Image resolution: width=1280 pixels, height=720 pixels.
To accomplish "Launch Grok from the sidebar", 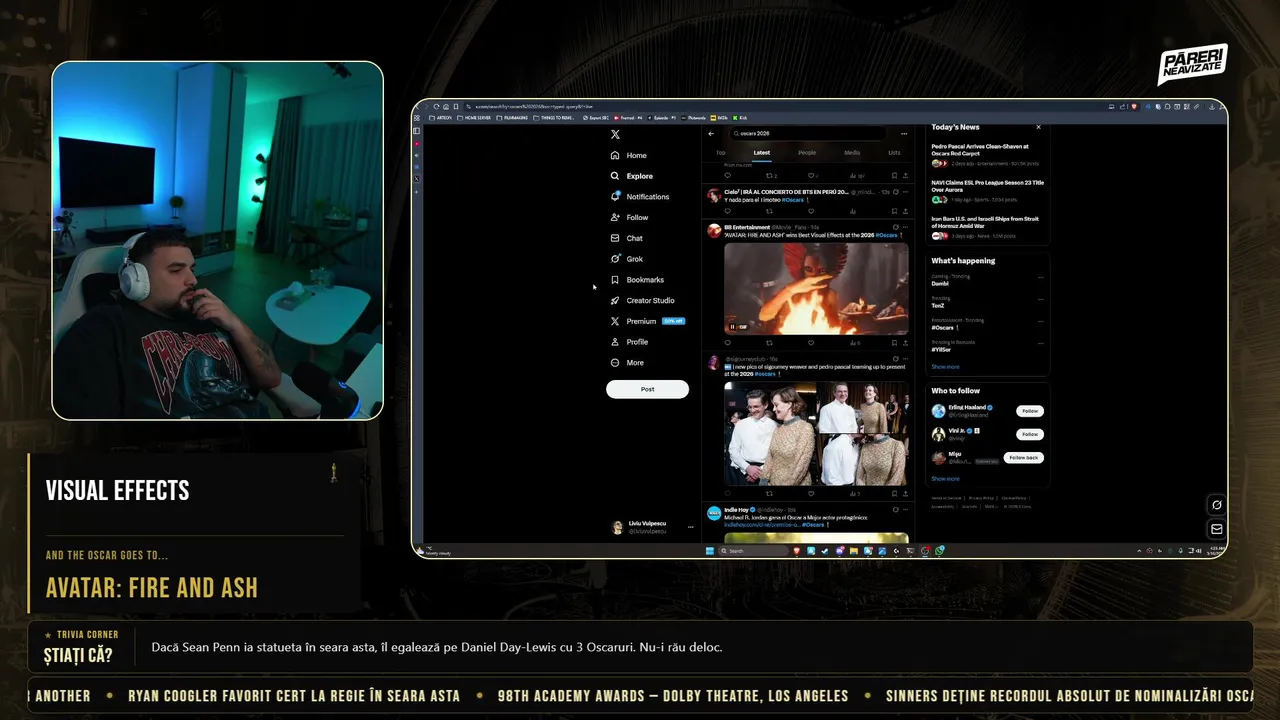I will (x=626, y=259).
